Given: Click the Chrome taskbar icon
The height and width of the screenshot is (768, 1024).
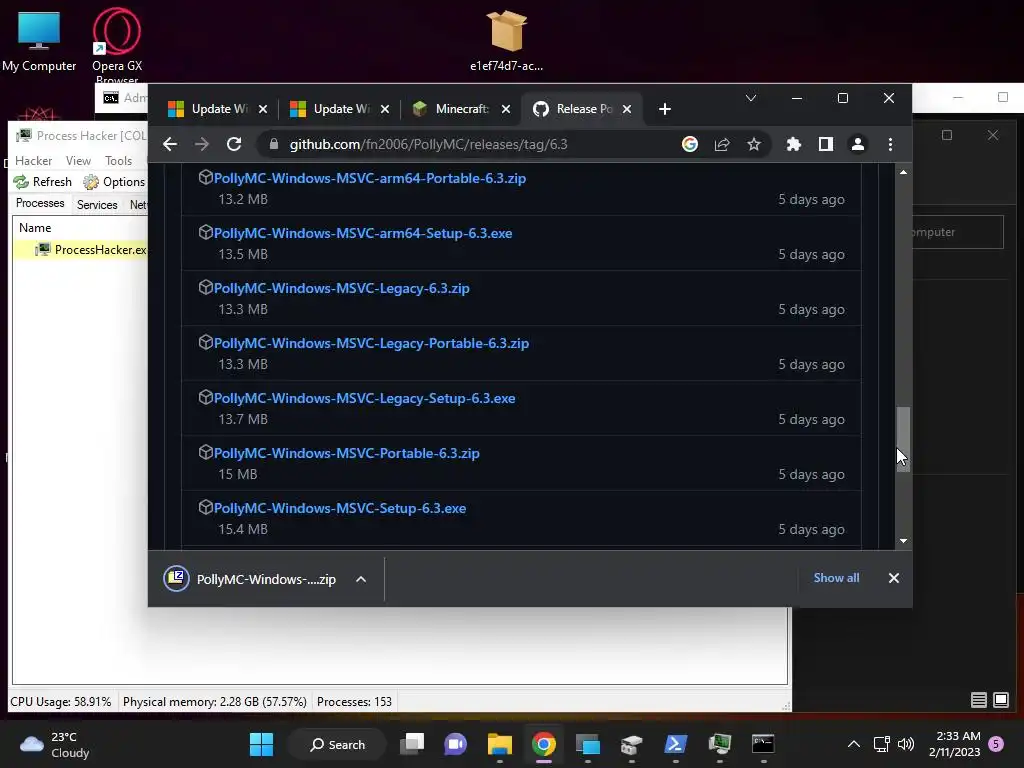Looking at the screenshot, I should pyautogui.click(x=543, y=744).
